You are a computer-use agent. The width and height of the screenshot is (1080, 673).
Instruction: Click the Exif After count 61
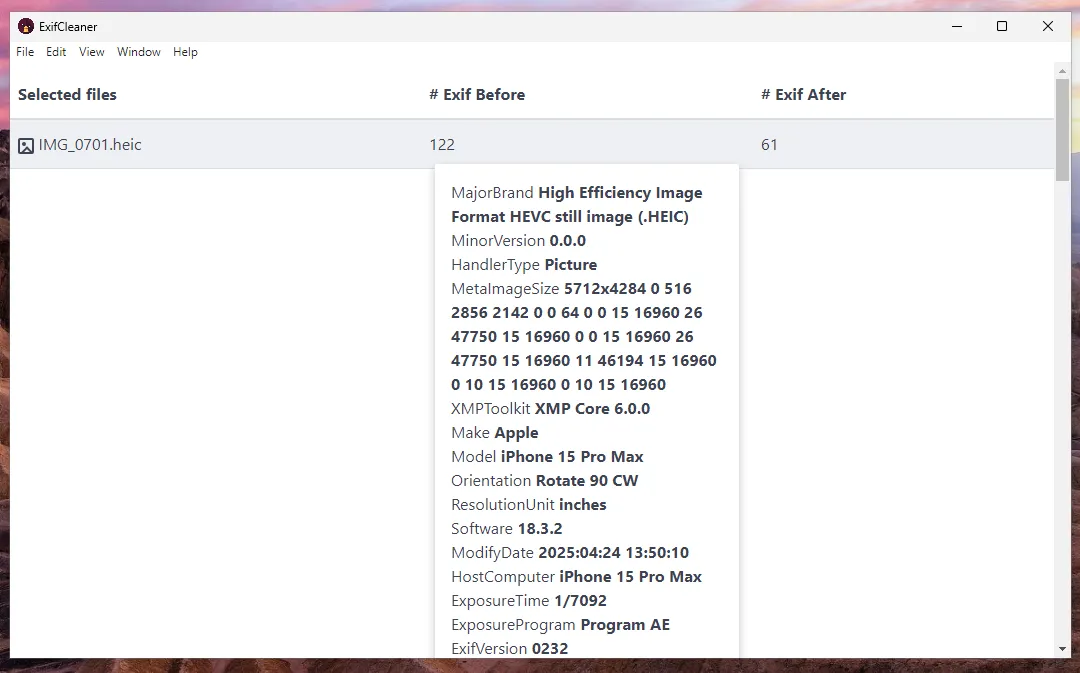[769, 145]
